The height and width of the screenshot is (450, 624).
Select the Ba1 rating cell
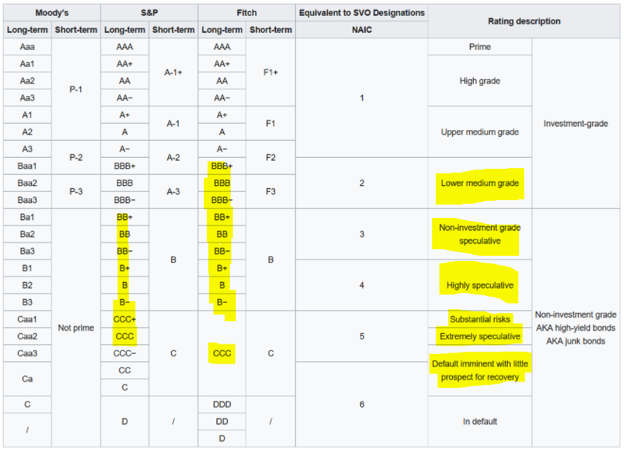pos(27,217)
